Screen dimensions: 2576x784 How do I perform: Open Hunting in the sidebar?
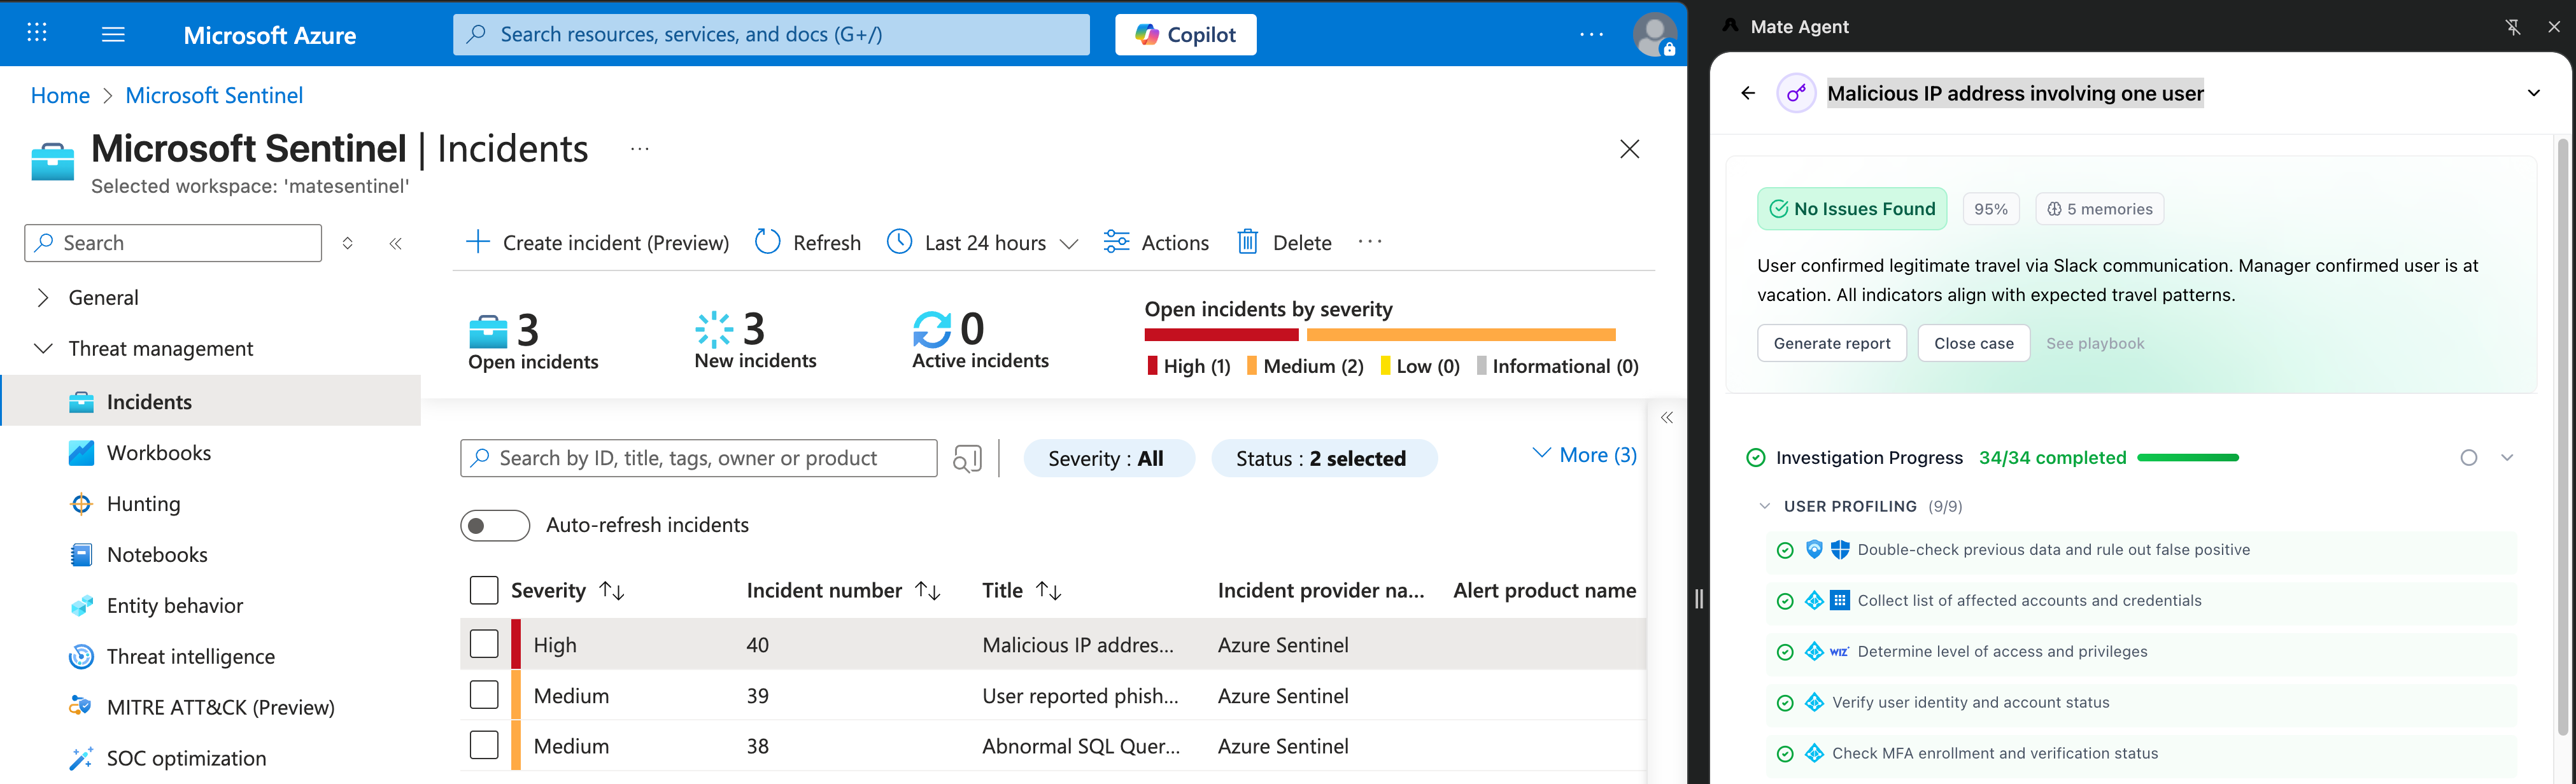(143, 504)
